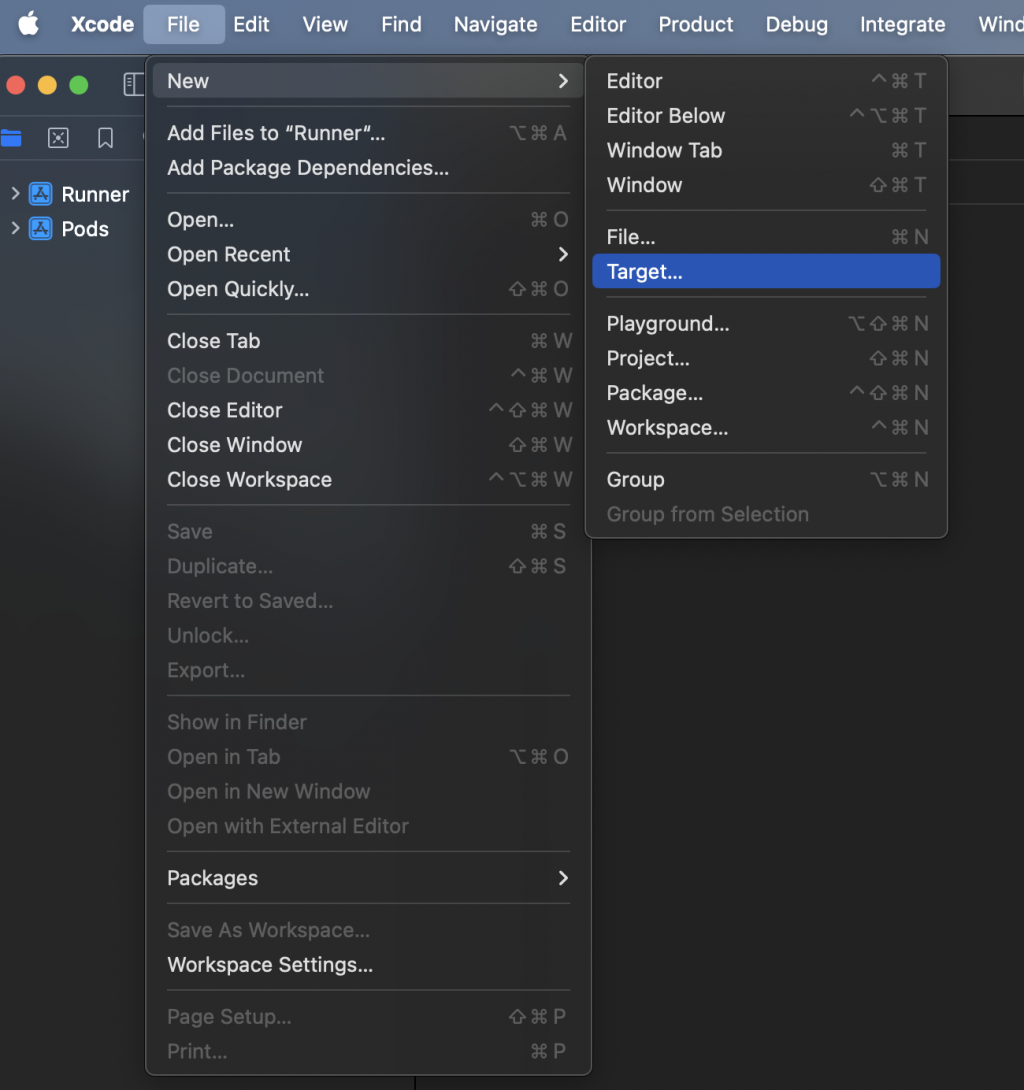Open the Product menu

pyautogui.click(x=696, y=24)
